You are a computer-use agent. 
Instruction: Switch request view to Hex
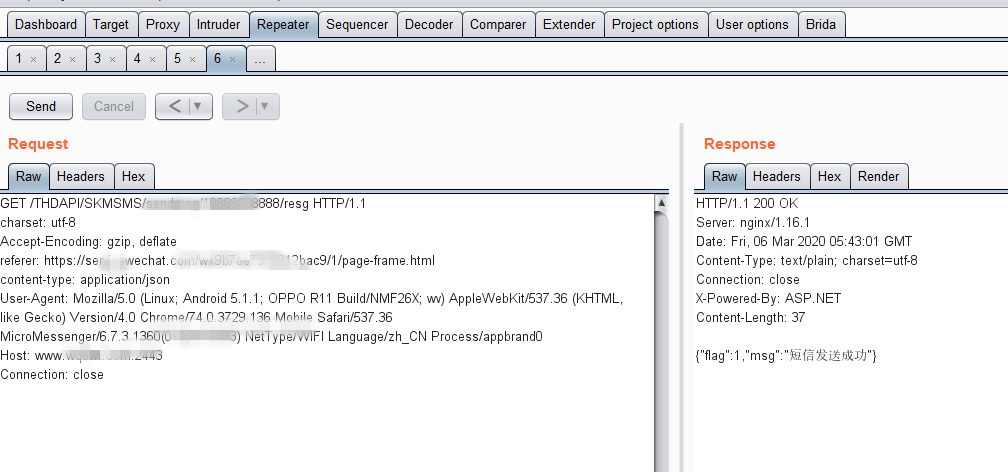point(133,176)
